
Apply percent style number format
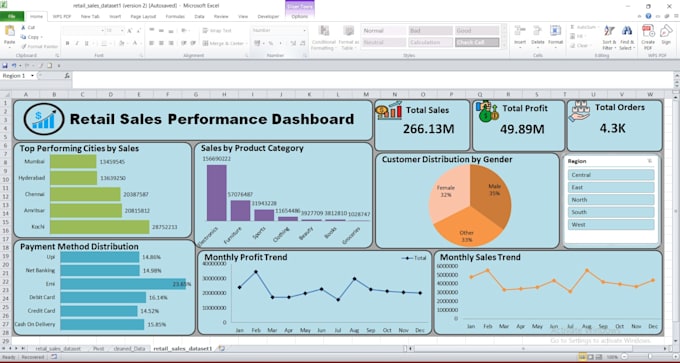point(271,43)
